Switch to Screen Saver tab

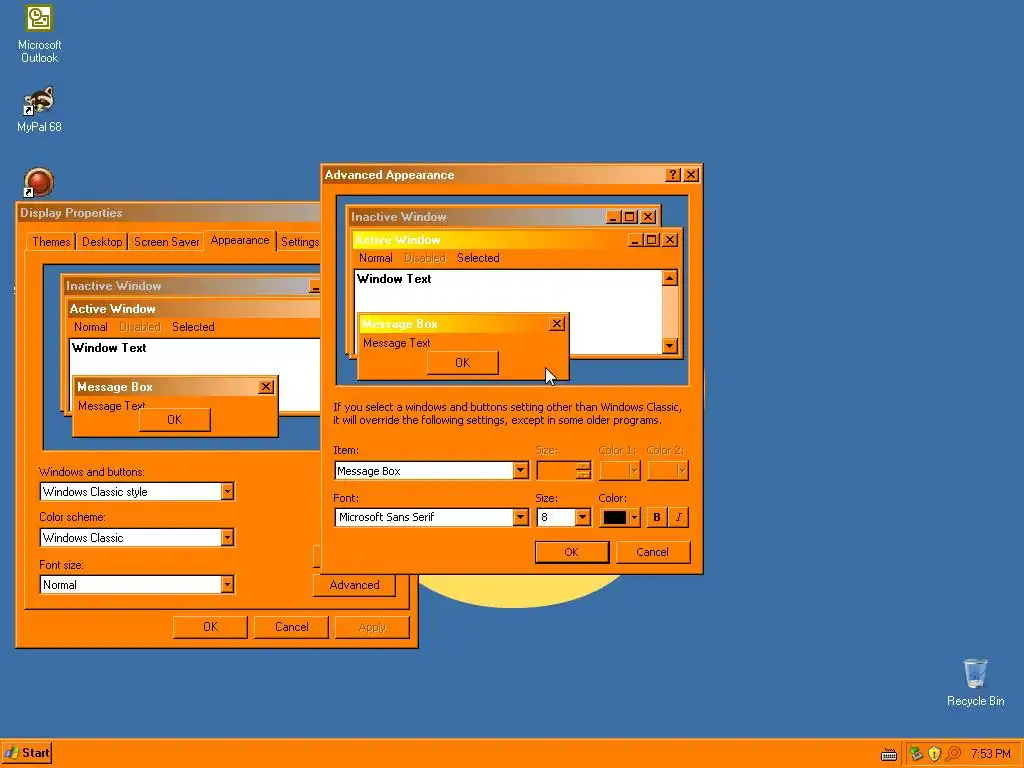coord(167,242)
